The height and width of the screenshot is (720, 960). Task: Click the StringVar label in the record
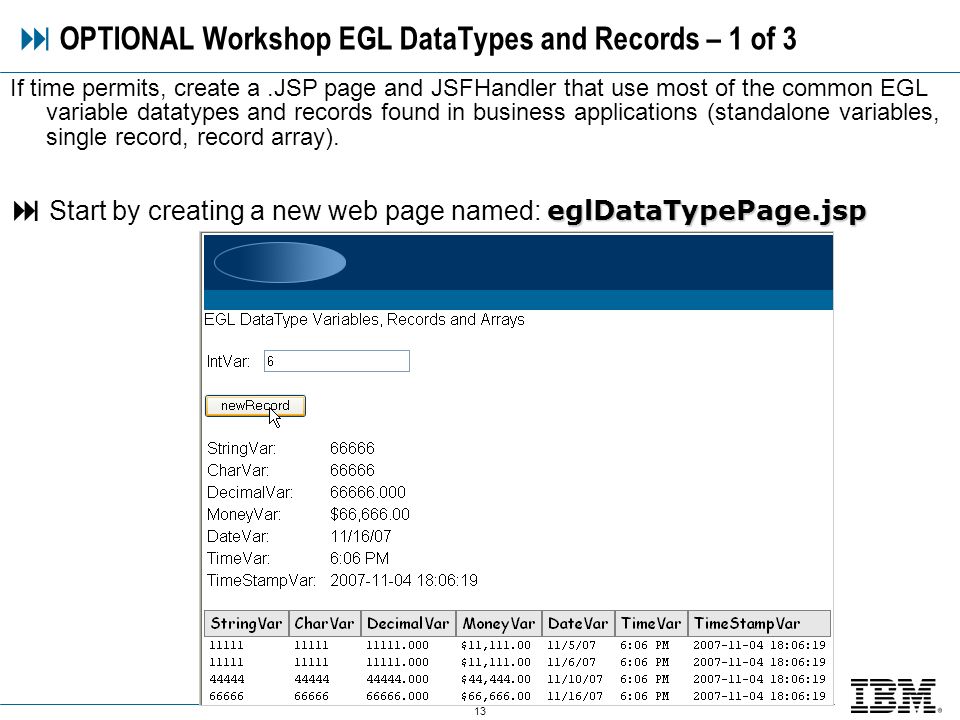tap(241, 449)
